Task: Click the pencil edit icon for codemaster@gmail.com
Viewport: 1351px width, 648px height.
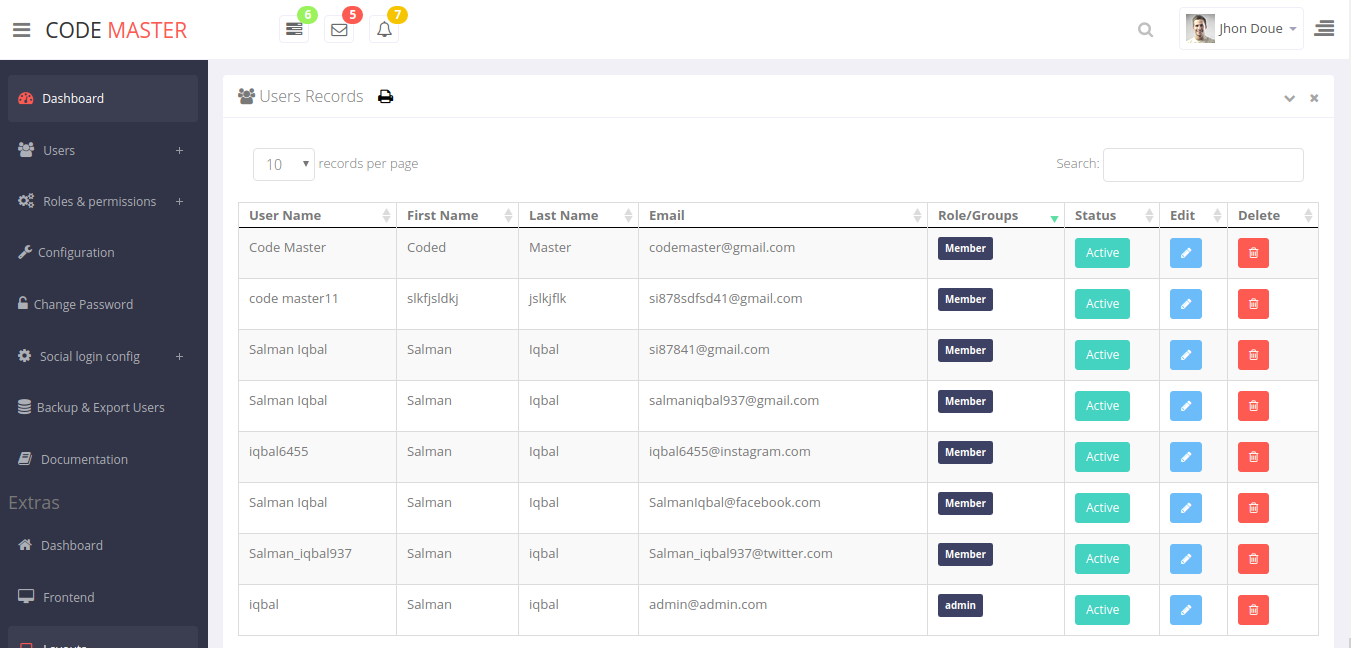Action: [x=1185, y=253]
